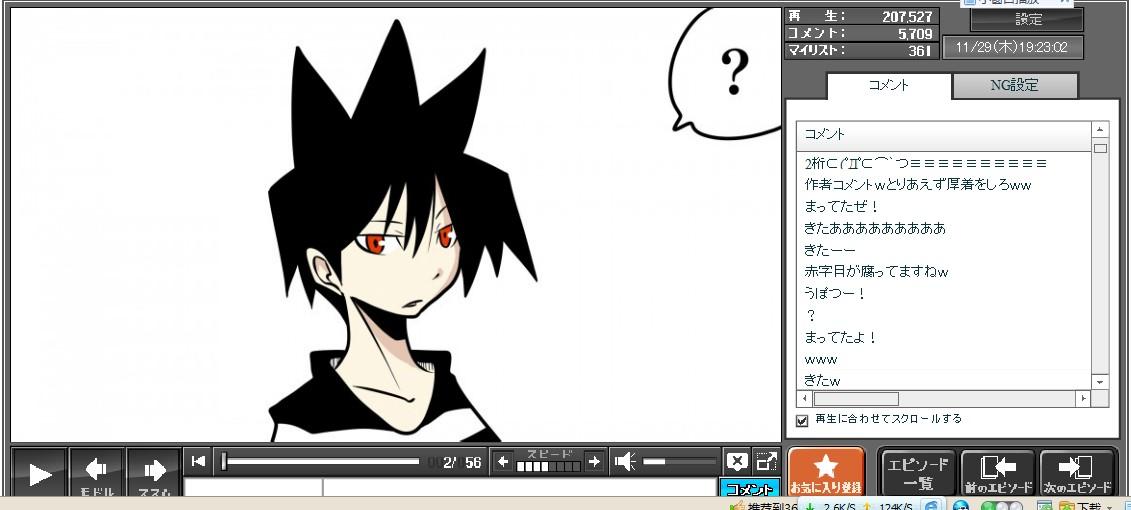
Task: Click the forward arrow (ススム) button
Action: tap(153, 472)
